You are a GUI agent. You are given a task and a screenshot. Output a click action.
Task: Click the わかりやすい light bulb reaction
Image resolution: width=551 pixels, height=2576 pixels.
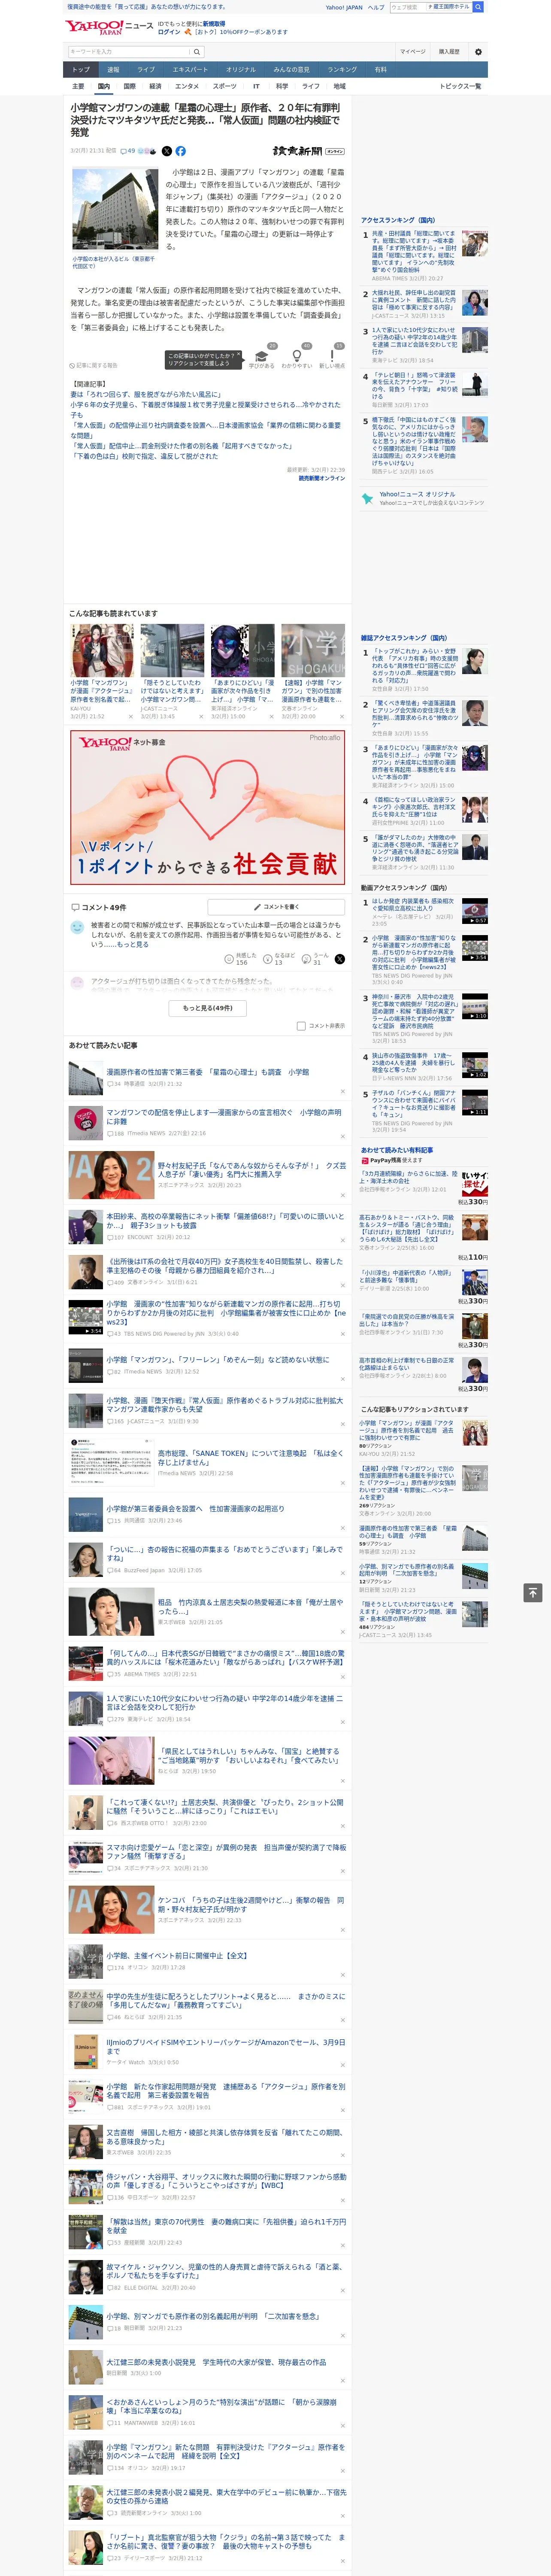coord(297,358)
